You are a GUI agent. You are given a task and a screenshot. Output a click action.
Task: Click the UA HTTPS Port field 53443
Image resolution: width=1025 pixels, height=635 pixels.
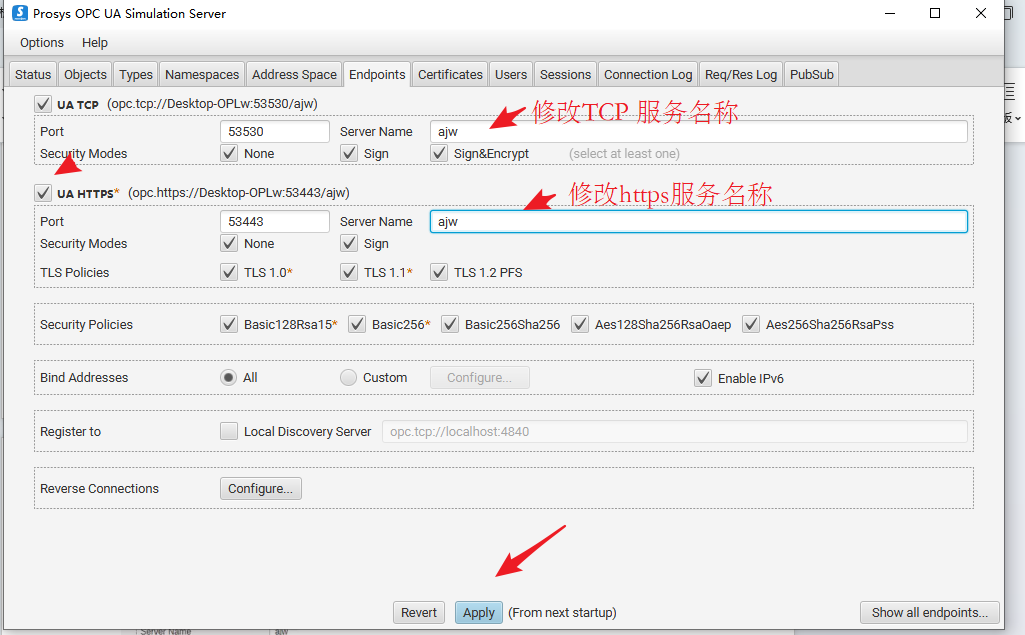[275, 222]
